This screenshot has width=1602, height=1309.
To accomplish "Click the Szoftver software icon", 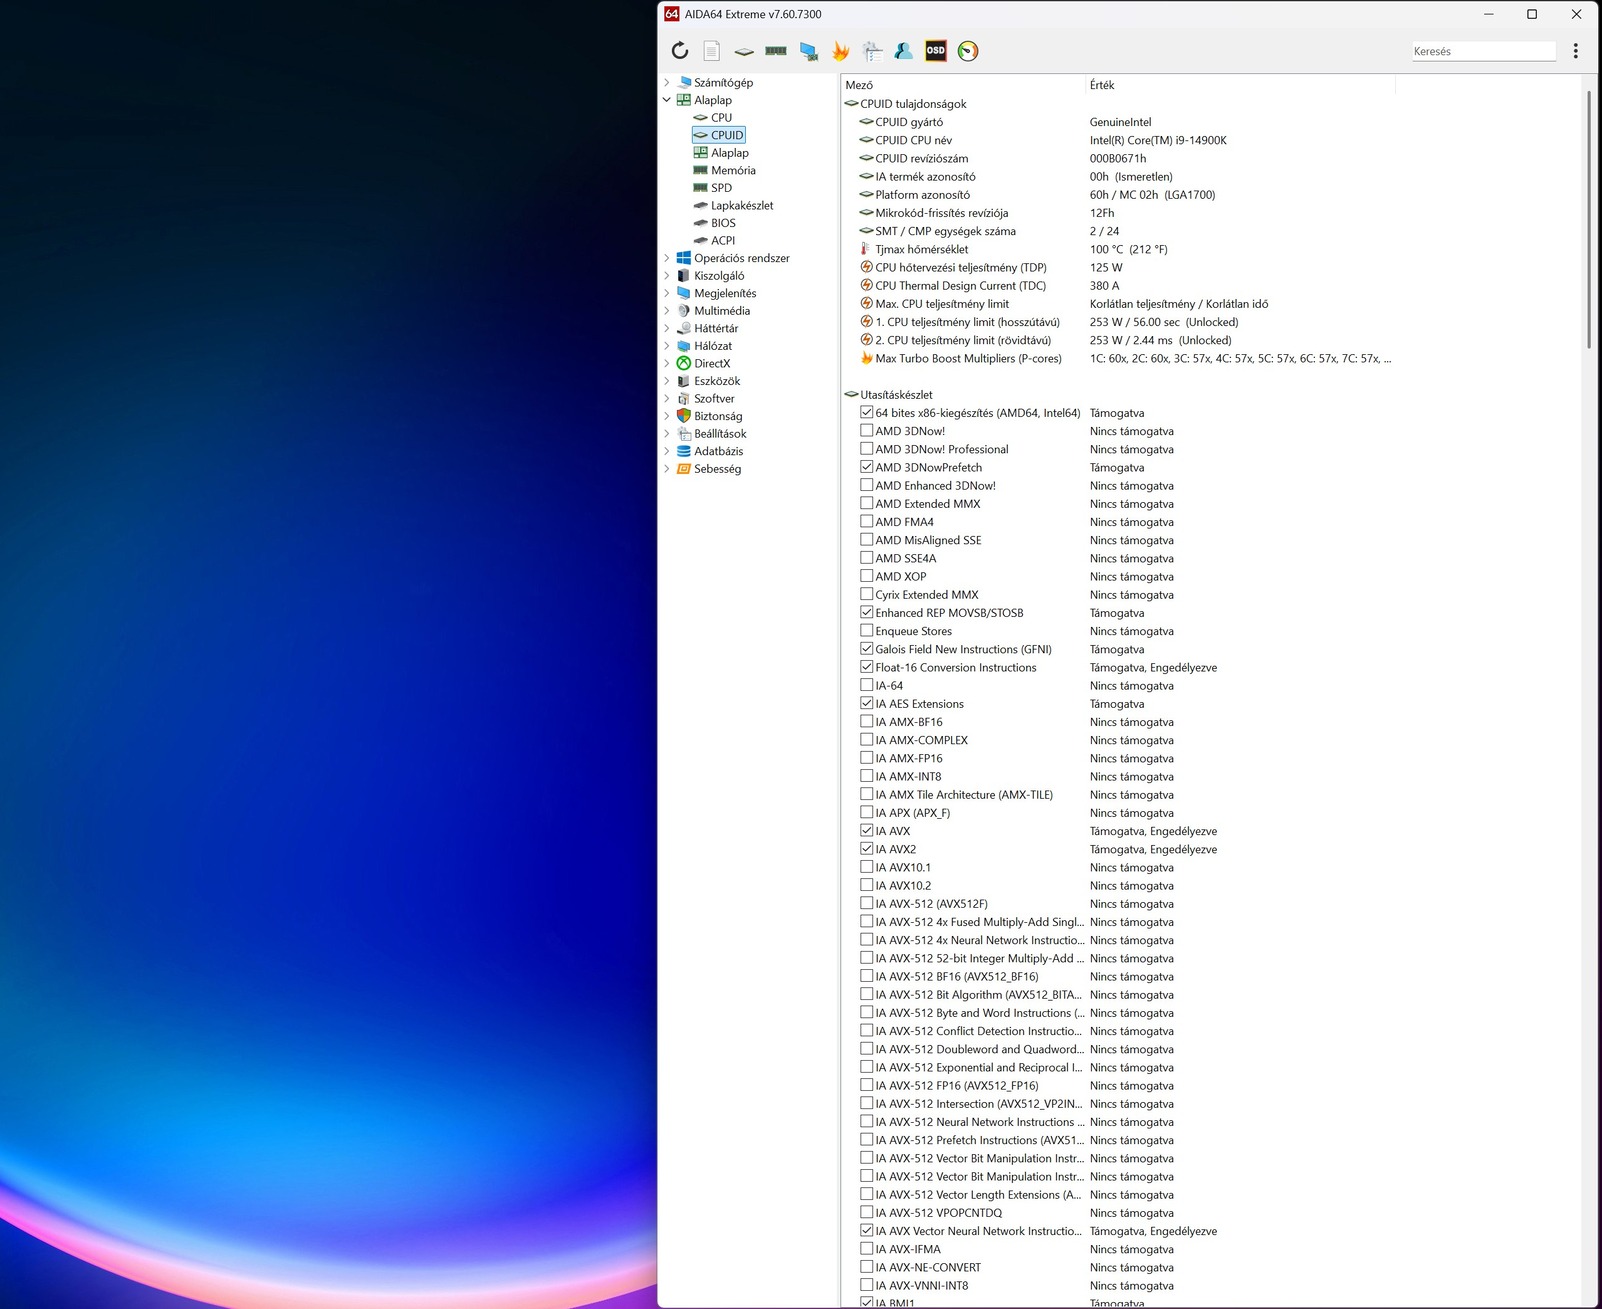I will point(684,398).
